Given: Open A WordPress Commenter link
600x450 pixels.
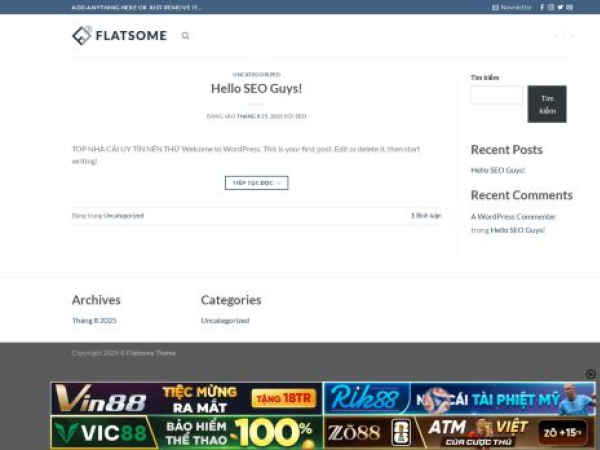Looking at the screenshot, I should [513, 217].
